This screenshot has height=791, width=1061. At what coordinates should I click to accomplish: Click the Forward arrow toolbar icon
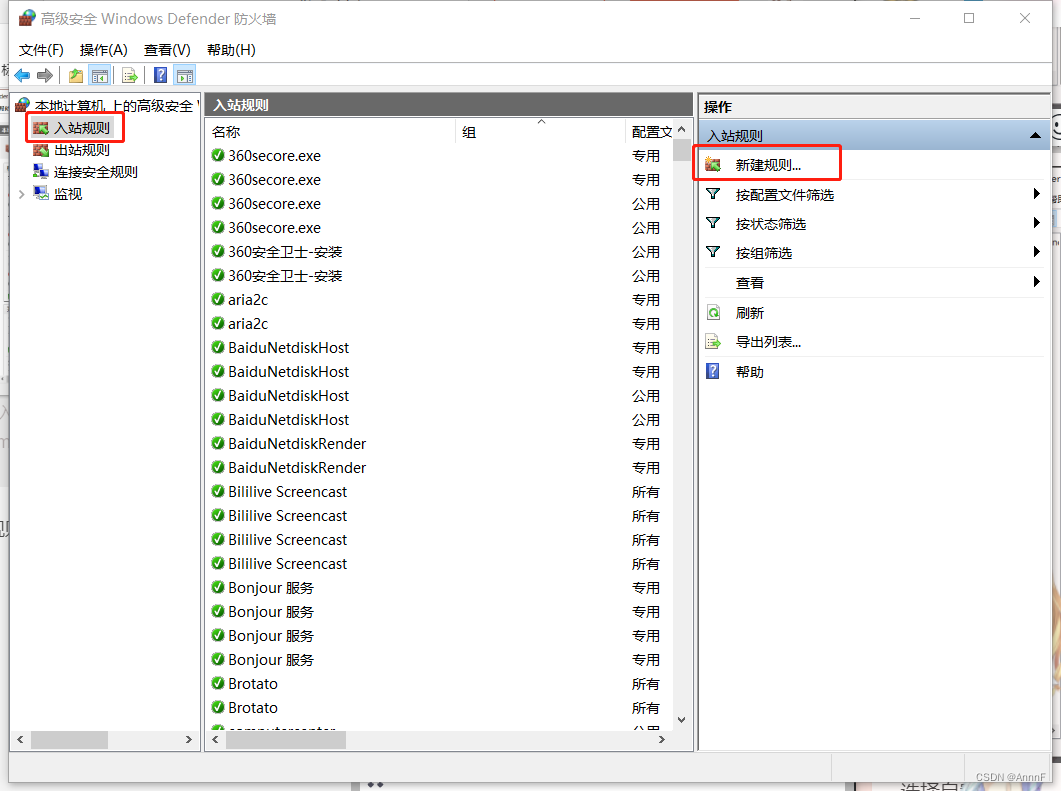45,76
